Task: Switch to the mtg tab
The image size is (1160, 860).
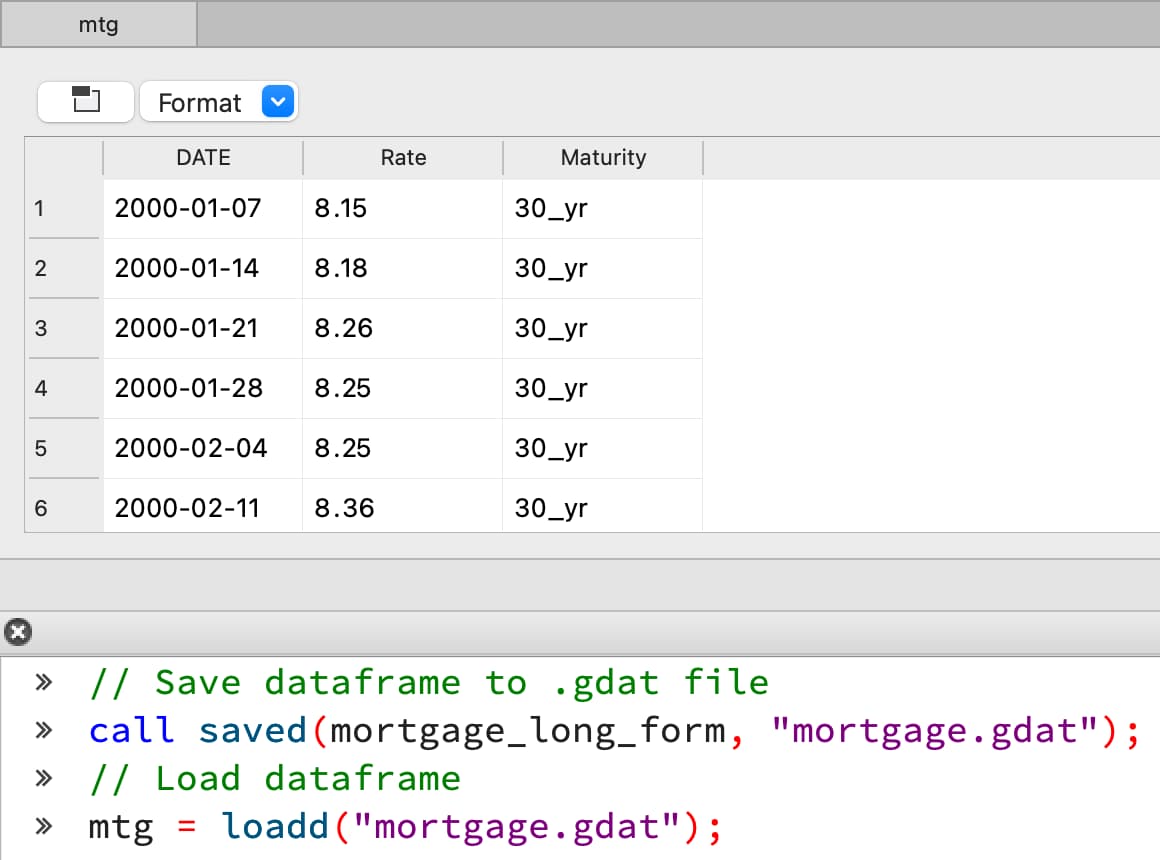Action: click(98, 24)
